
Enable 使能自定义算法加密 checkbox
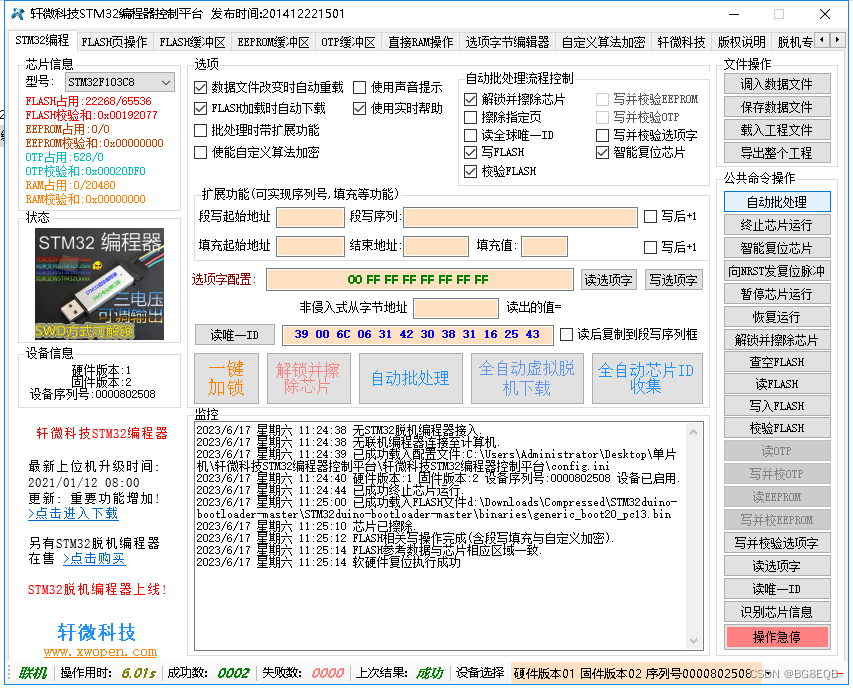[x=201, y=152]
